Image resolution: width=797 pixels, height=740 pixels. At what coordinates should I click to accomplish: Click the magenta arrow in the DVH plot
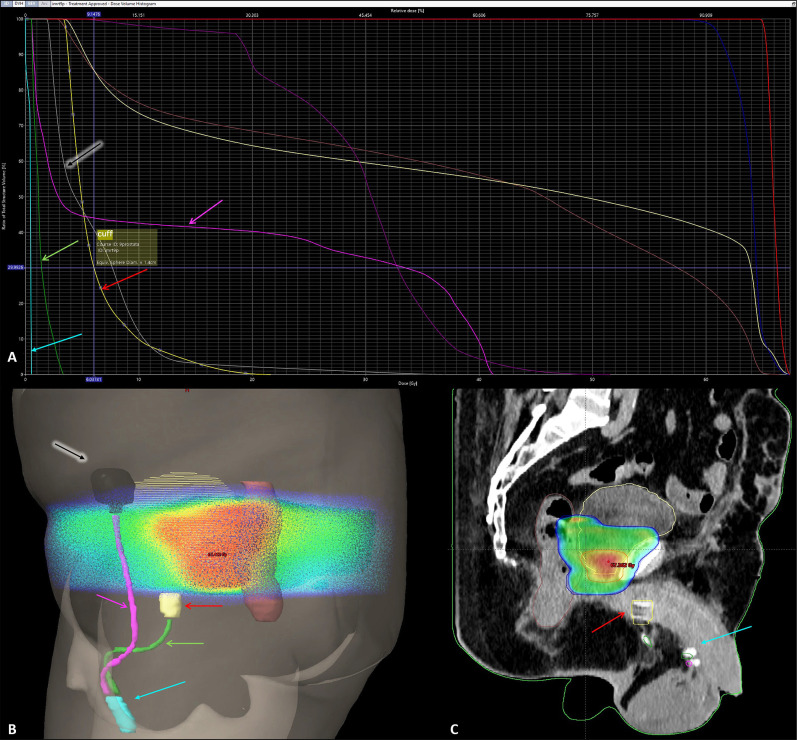point(207,211)
